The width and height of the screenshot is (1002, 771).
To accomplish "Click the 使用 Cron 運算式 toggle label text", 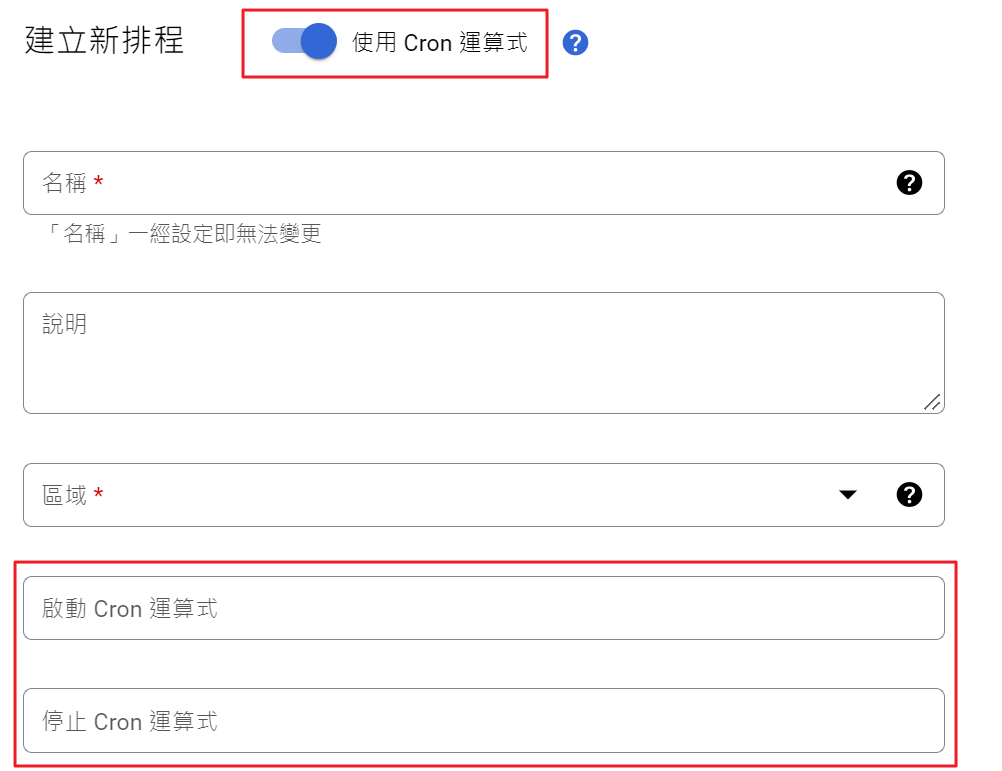I will click(440, 43).
